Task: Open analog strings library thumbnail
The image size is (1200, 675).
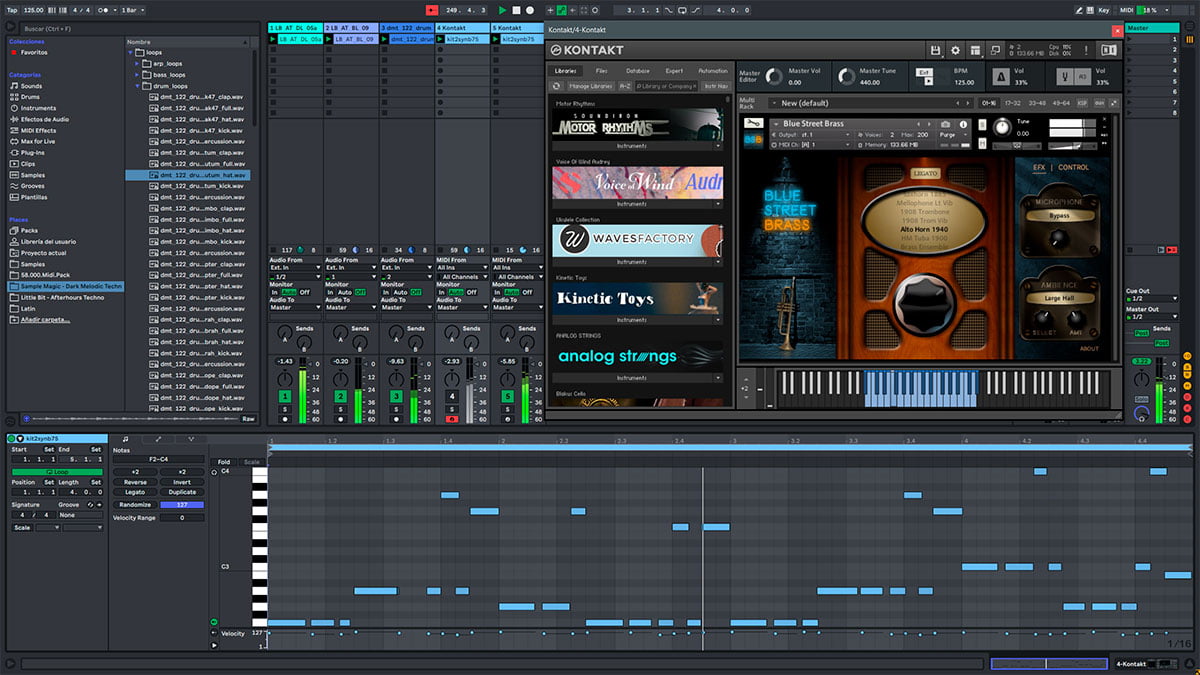Action: pyautogui.click(x=638, y=356)
